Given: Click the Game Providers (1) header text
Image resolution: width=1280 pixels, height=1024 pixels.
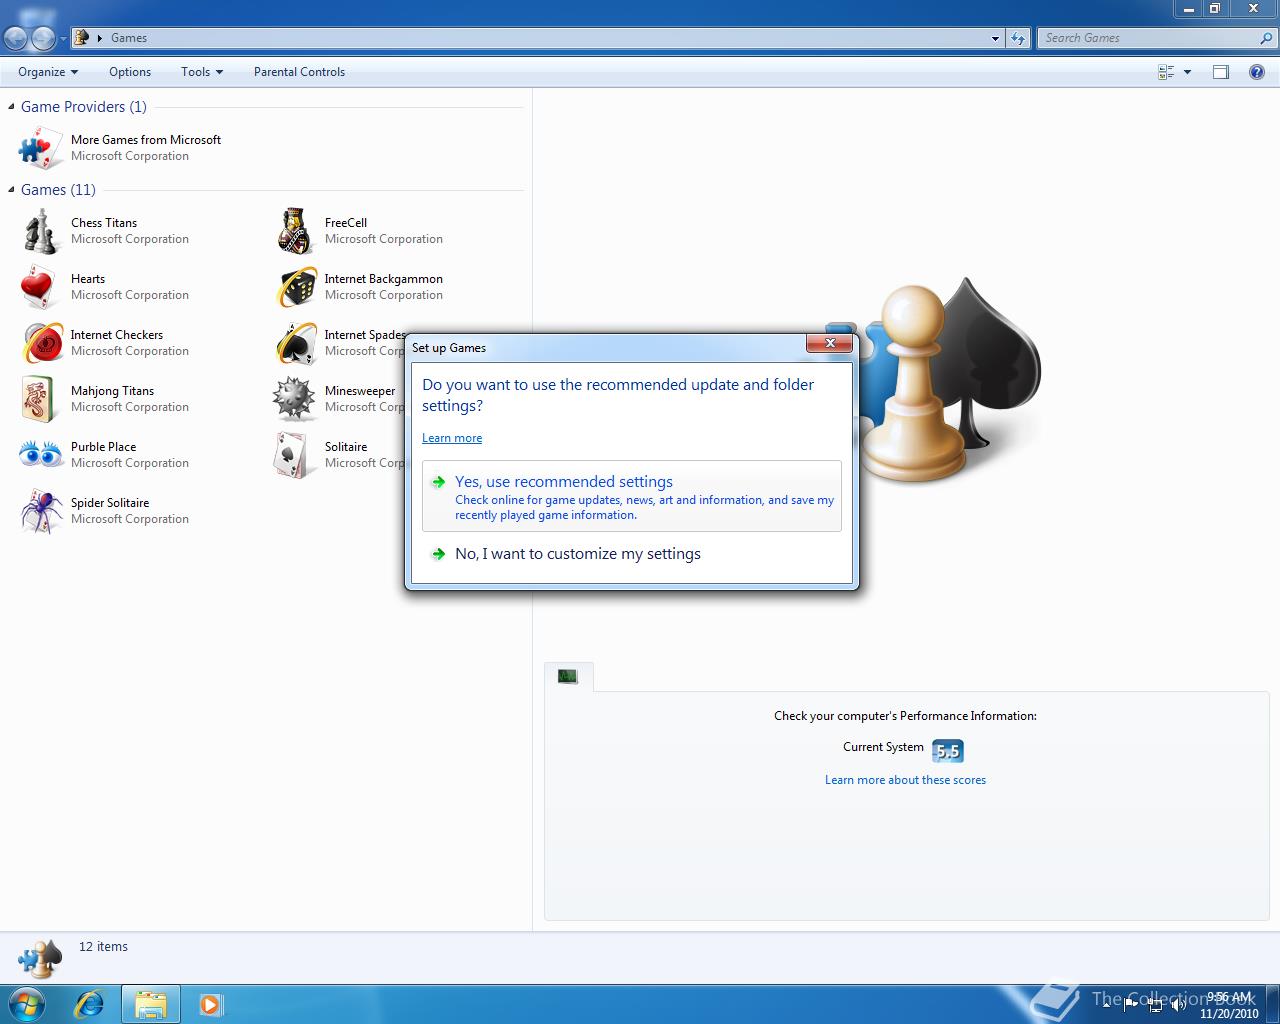Looking at the screenshot, I should 84,107.
